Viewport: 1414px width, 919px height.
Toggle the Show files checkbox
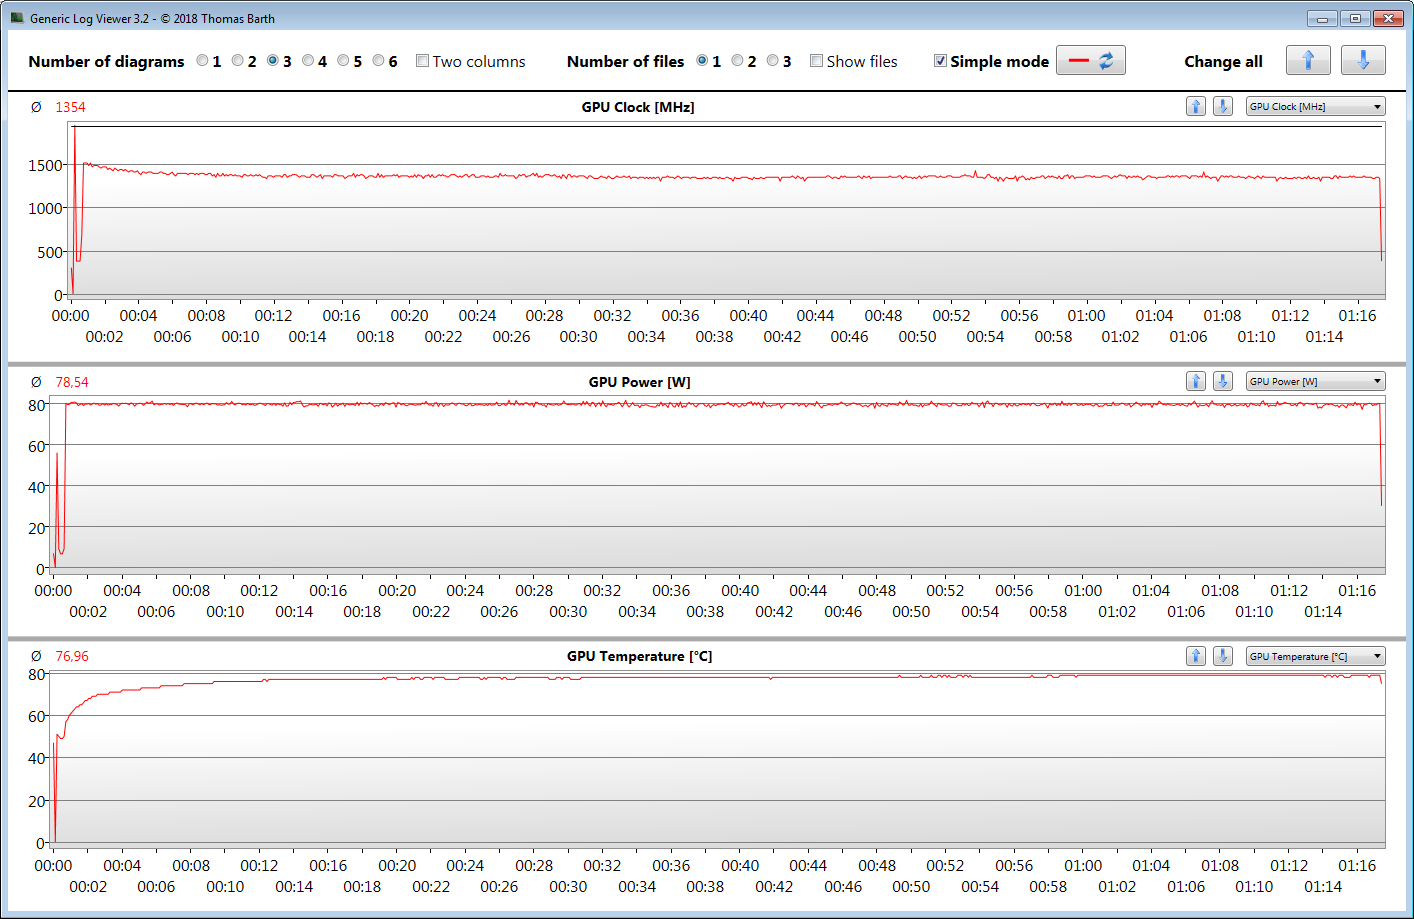point(816,61)
